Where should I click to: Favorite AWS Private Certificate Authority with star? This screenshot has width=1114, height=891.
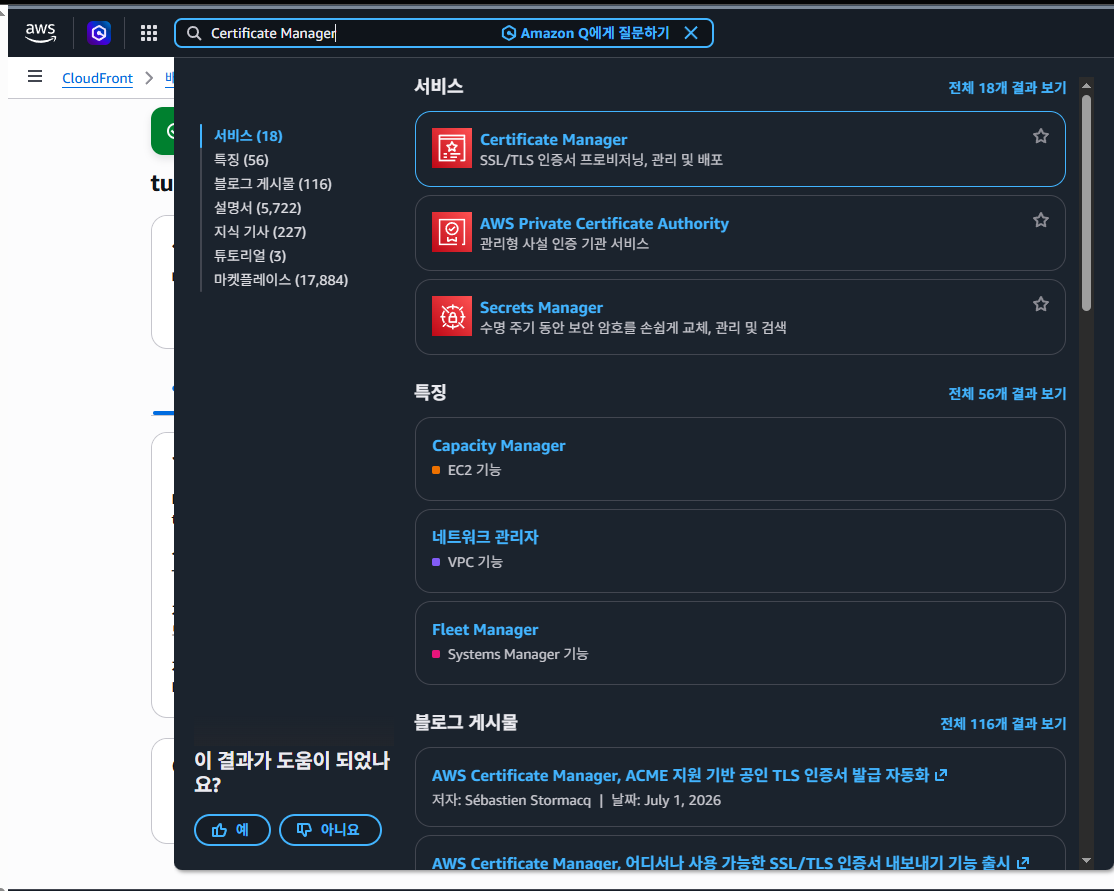coord(1041,220)
